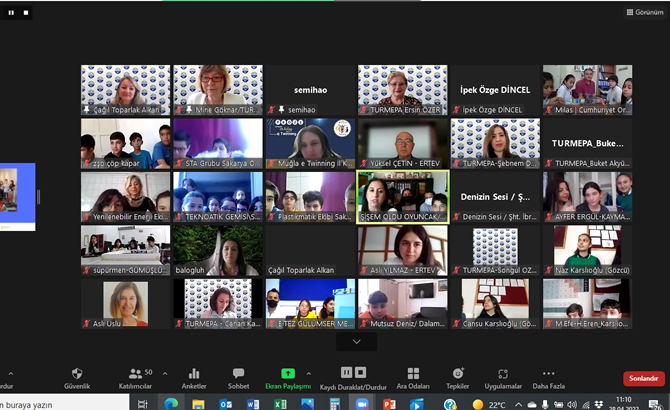Open Ara Odaları breakout rooms
The image size is (670, 410).
point(412,377)
